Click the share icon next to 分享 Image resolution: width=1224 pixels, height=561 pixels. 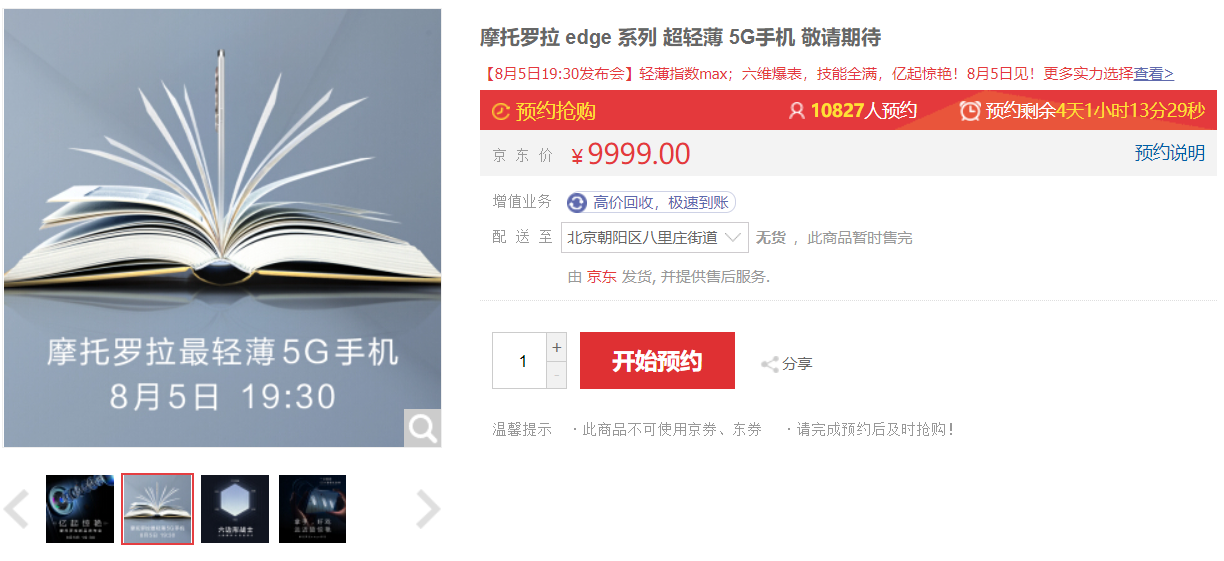click(x=770, y=364)
